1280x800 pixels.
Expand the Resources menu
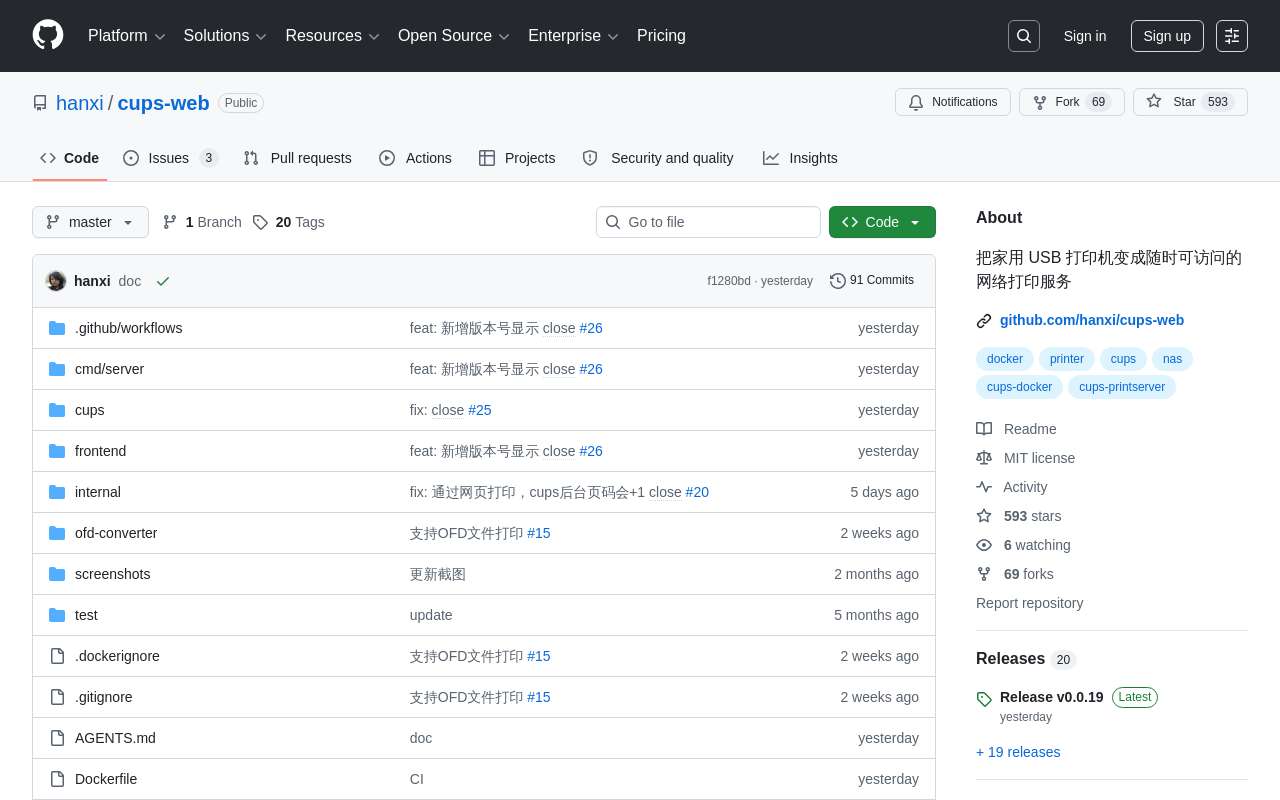pyautogui.click(x=332, y=36)
